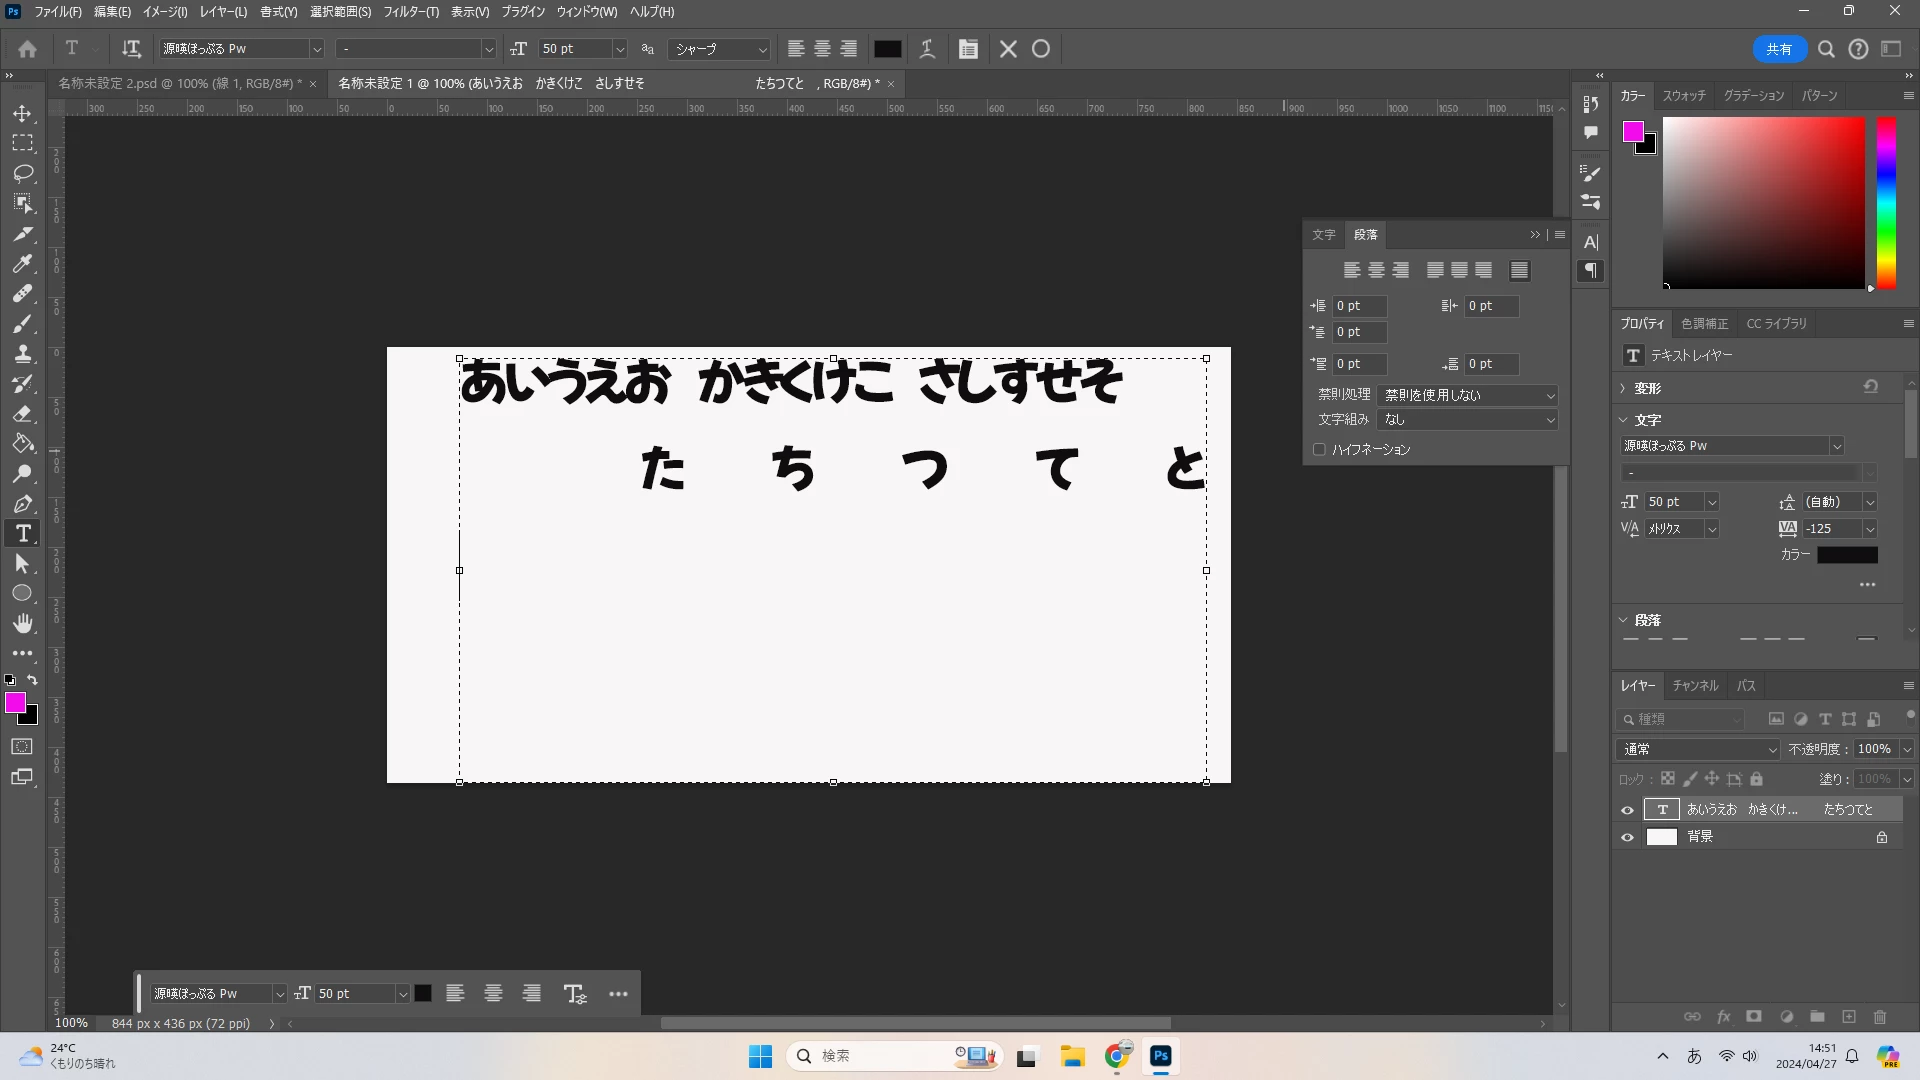Open Chrome from the Windows taskbar
The width and height of the screenshot is (1920, 1080).
(x=1117, y=1056)
